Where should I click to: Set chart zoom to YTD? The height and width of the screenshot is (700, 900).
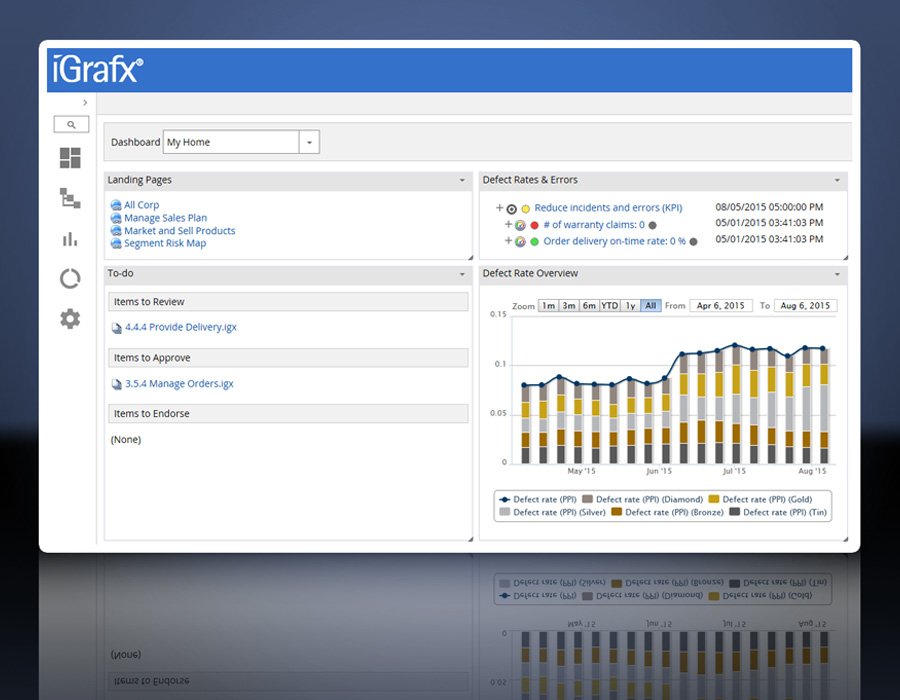610,306
